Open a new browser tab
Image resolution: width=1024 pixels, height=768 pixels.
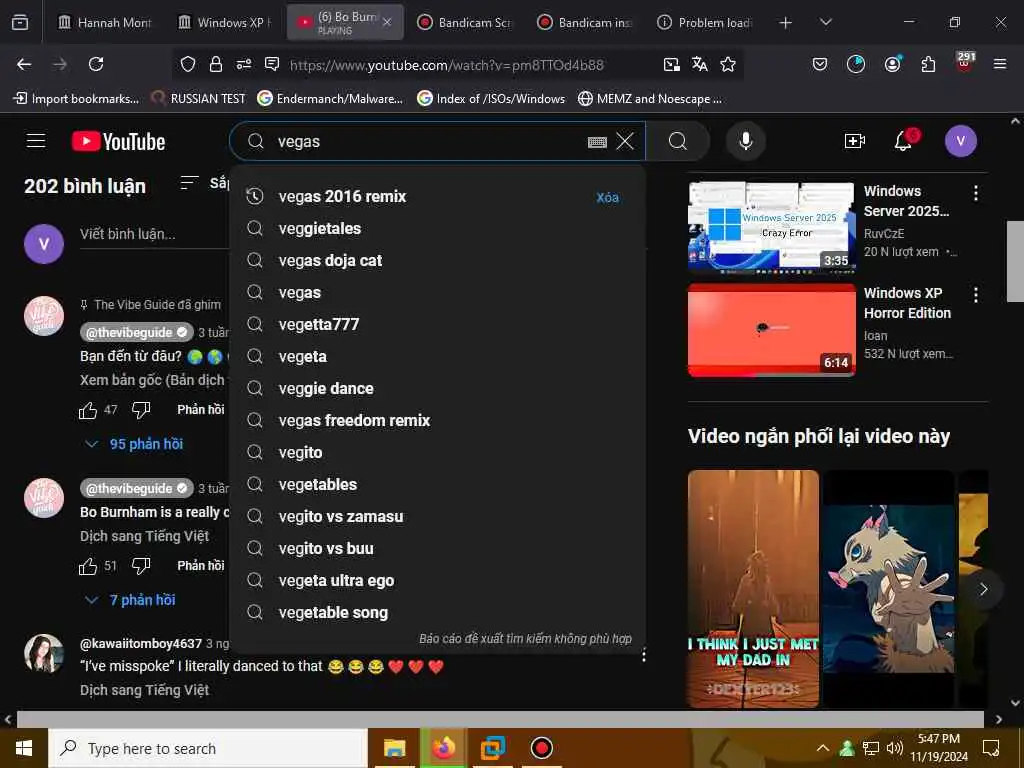(x=786, y=23)
